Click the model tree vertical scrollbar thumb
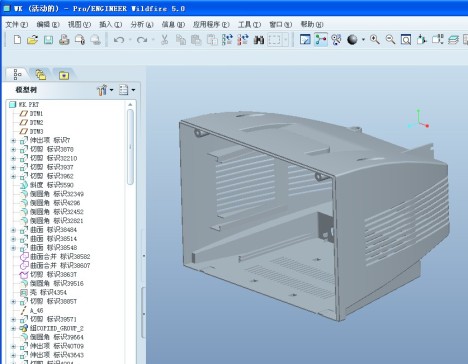 130,147
